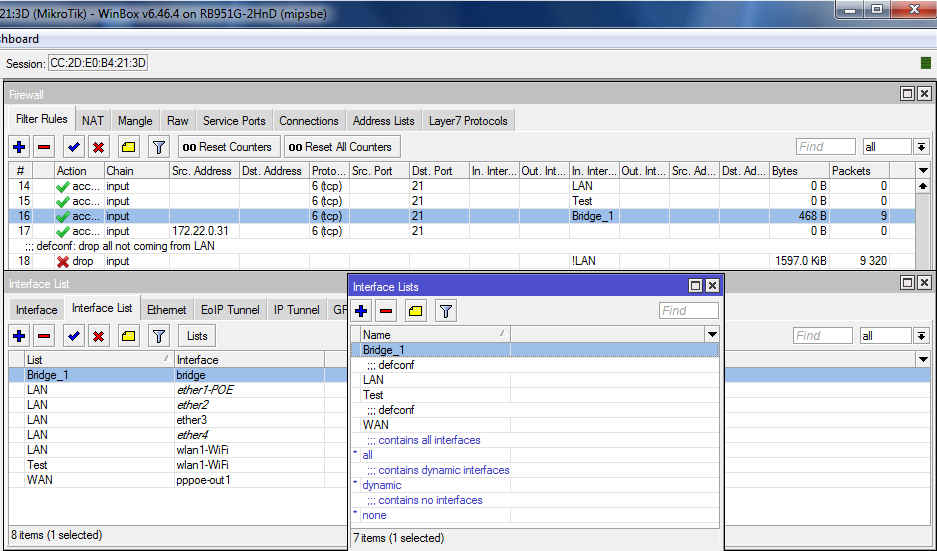Sort firewall rules by Packets column
The width and height of the screenshot is (937, 551).
(859, 171)
